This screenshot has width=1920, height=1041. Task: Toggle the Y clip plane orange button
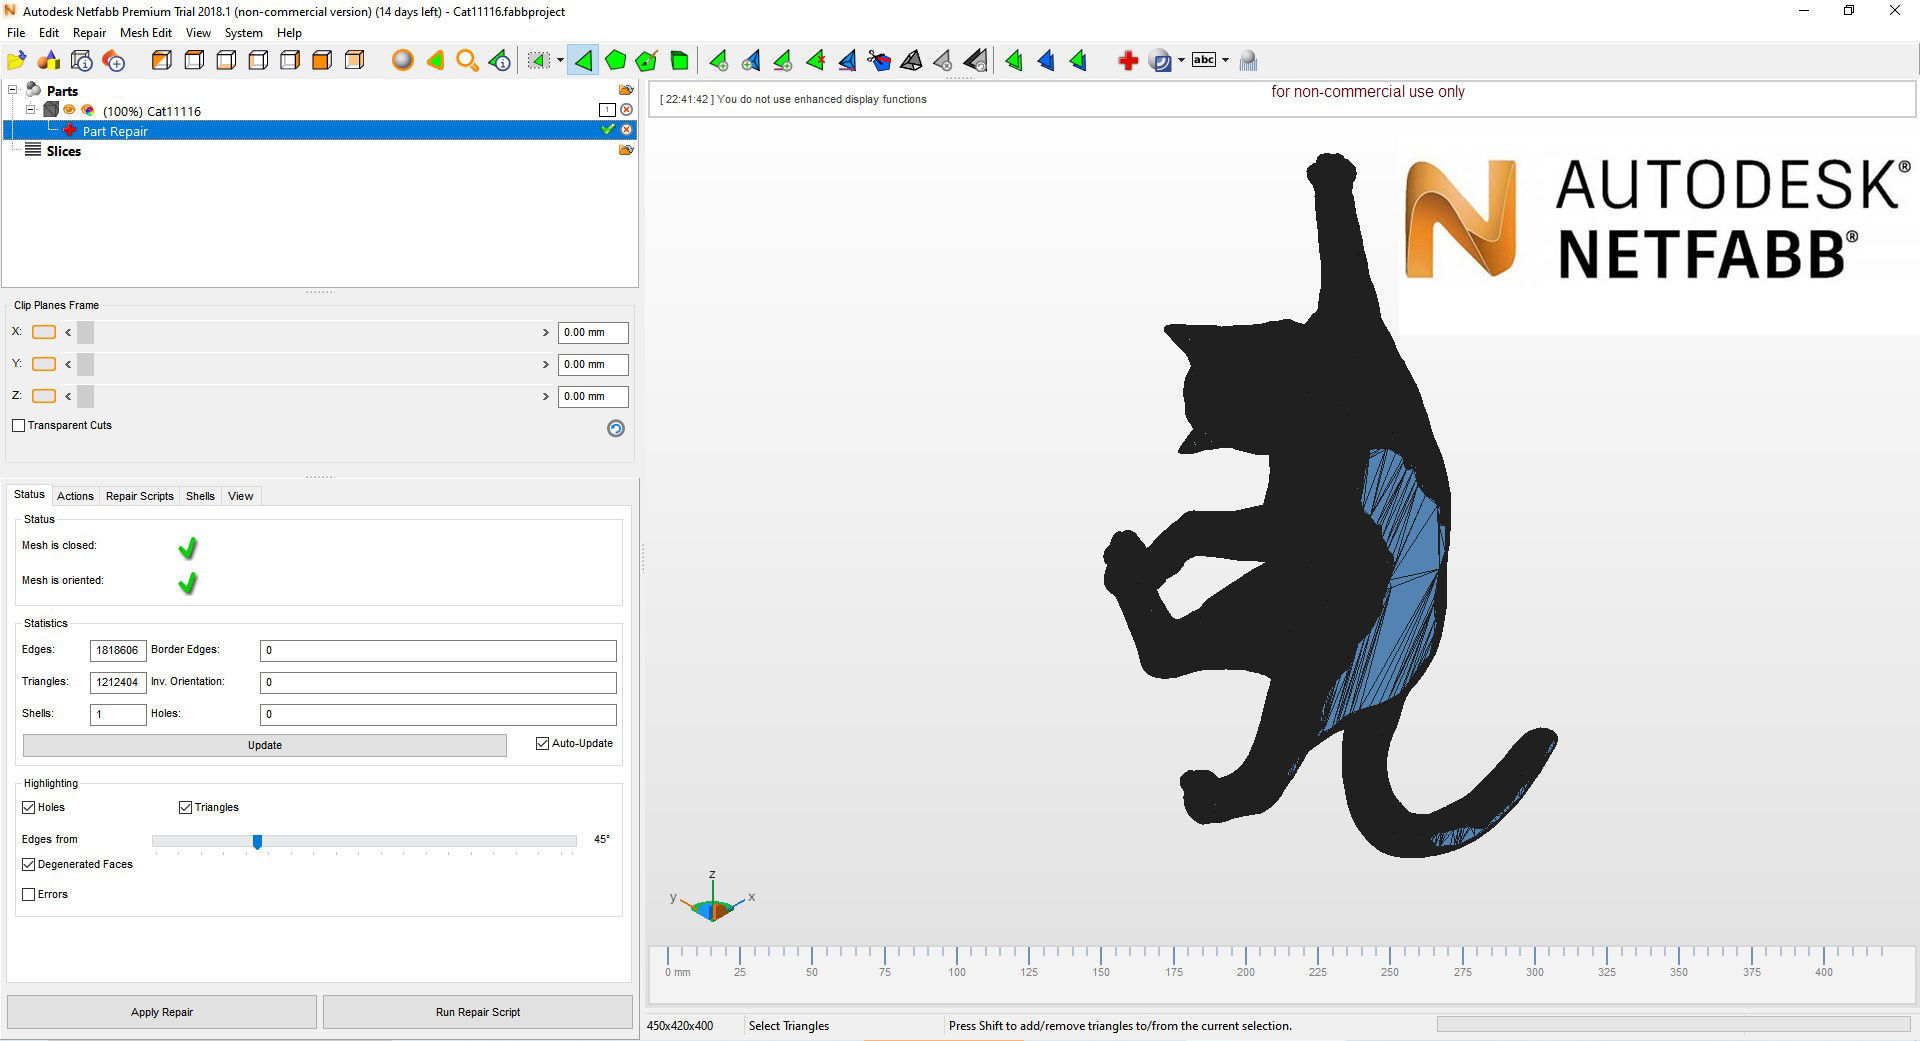[x=44, y=364]
